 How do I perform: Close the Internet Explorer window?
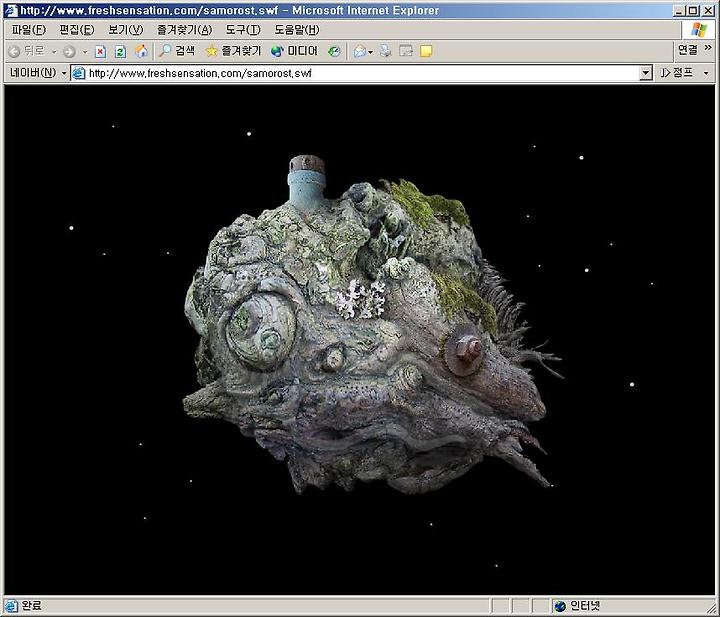click(x=709, y=10)
